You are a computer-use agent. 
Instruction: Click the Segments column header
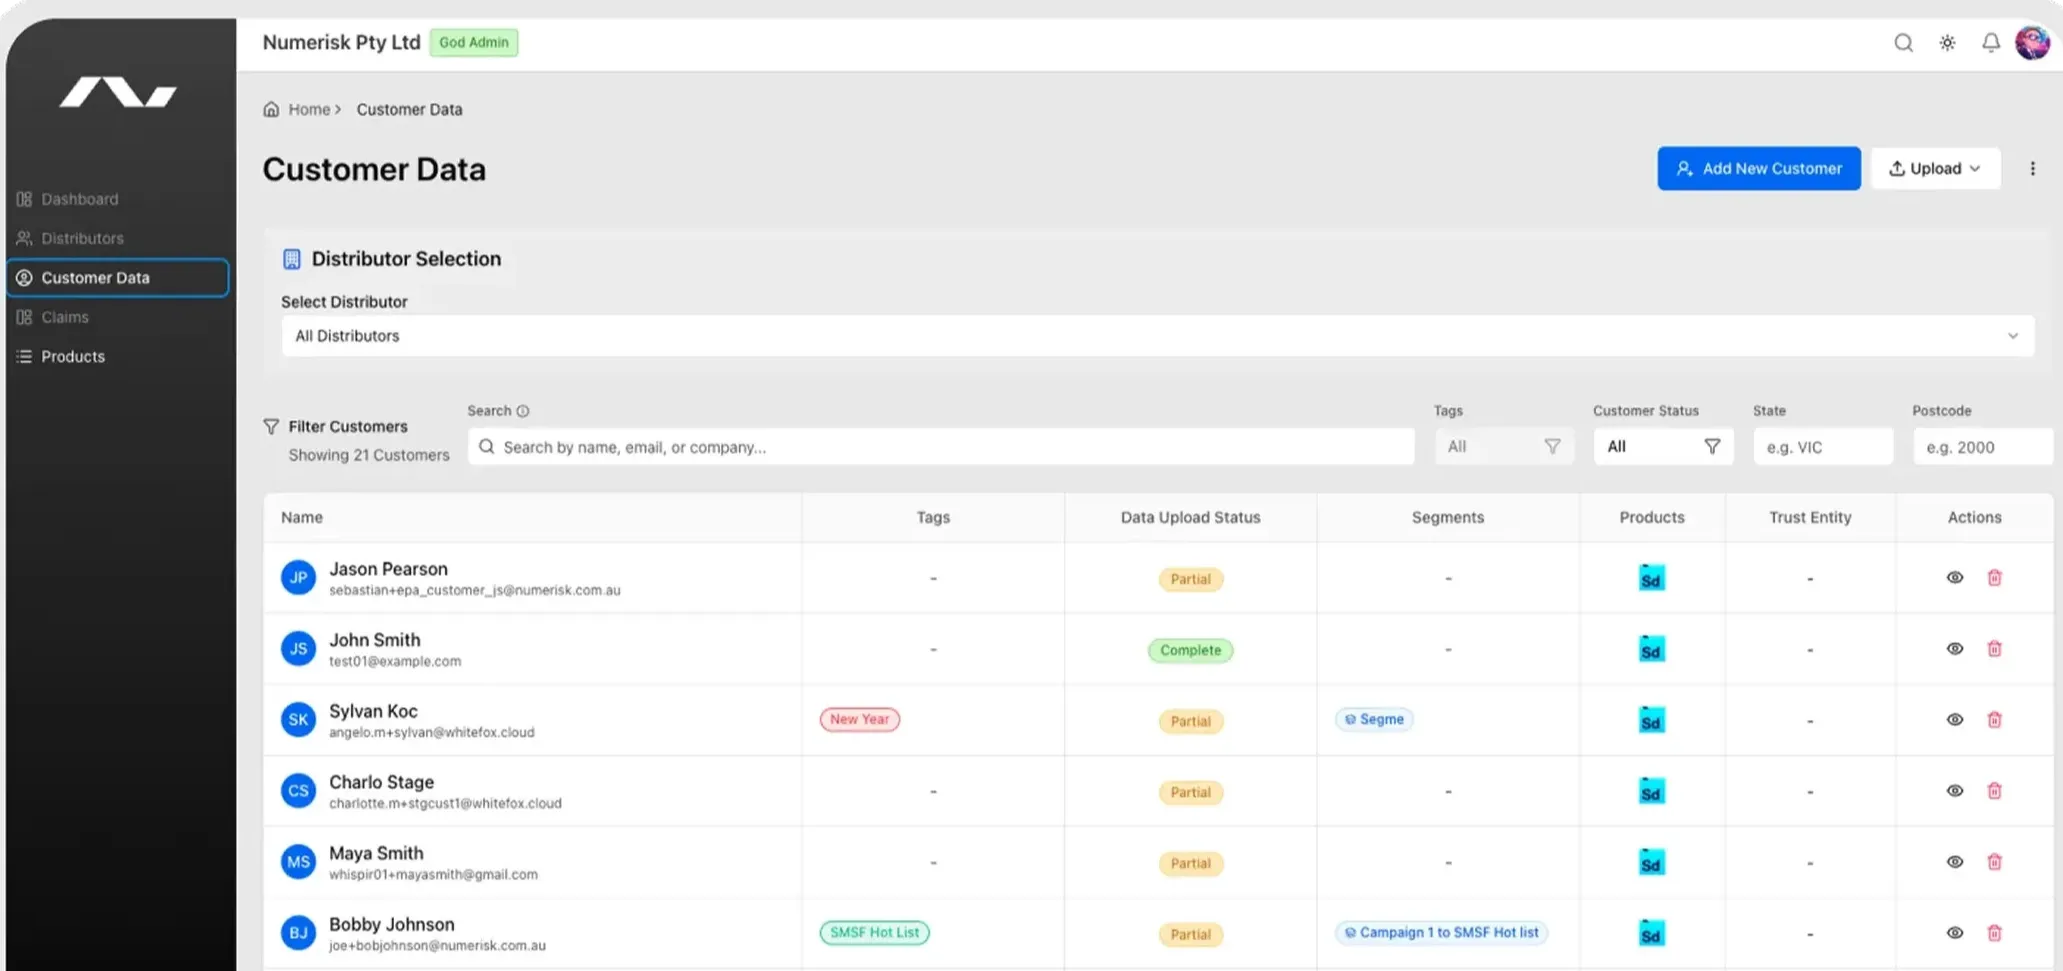tap(1447, 518)
